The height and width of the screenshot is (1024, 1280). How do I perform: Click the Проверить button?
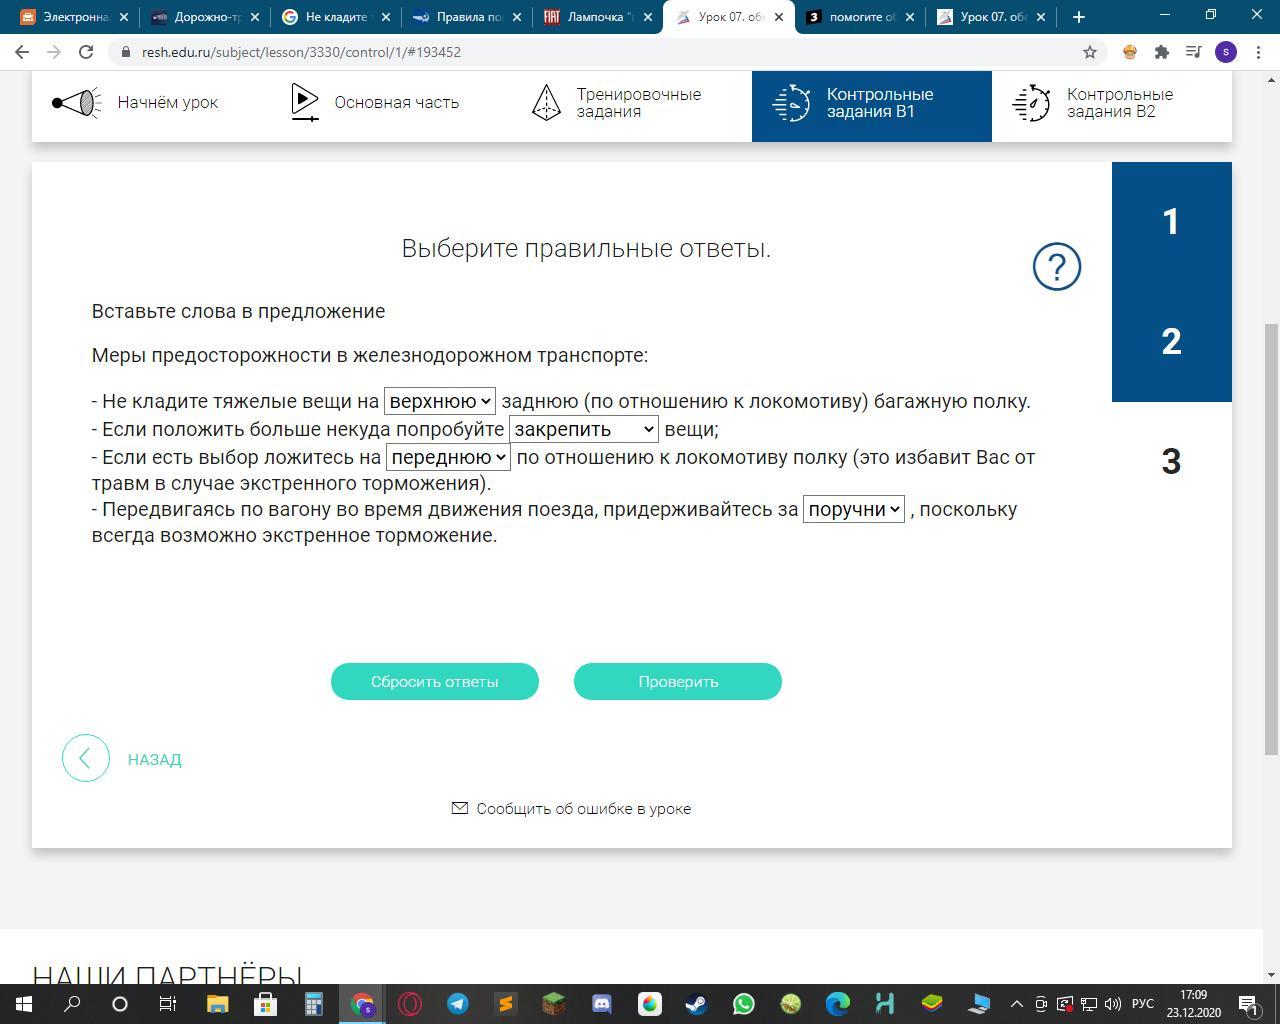pyautogui.click(x=678, y=681)
